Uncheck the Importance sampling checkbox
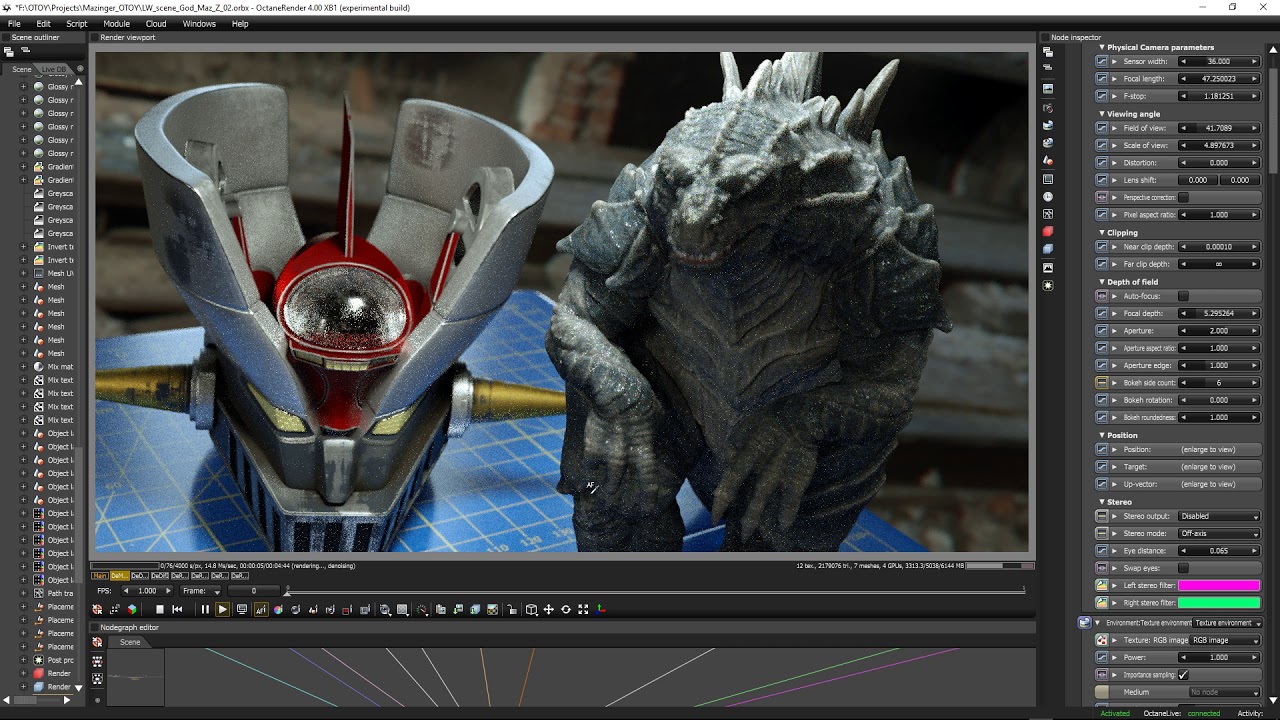The width and height of the screenshot is (1280, 720). click(x=1183, y=675)
